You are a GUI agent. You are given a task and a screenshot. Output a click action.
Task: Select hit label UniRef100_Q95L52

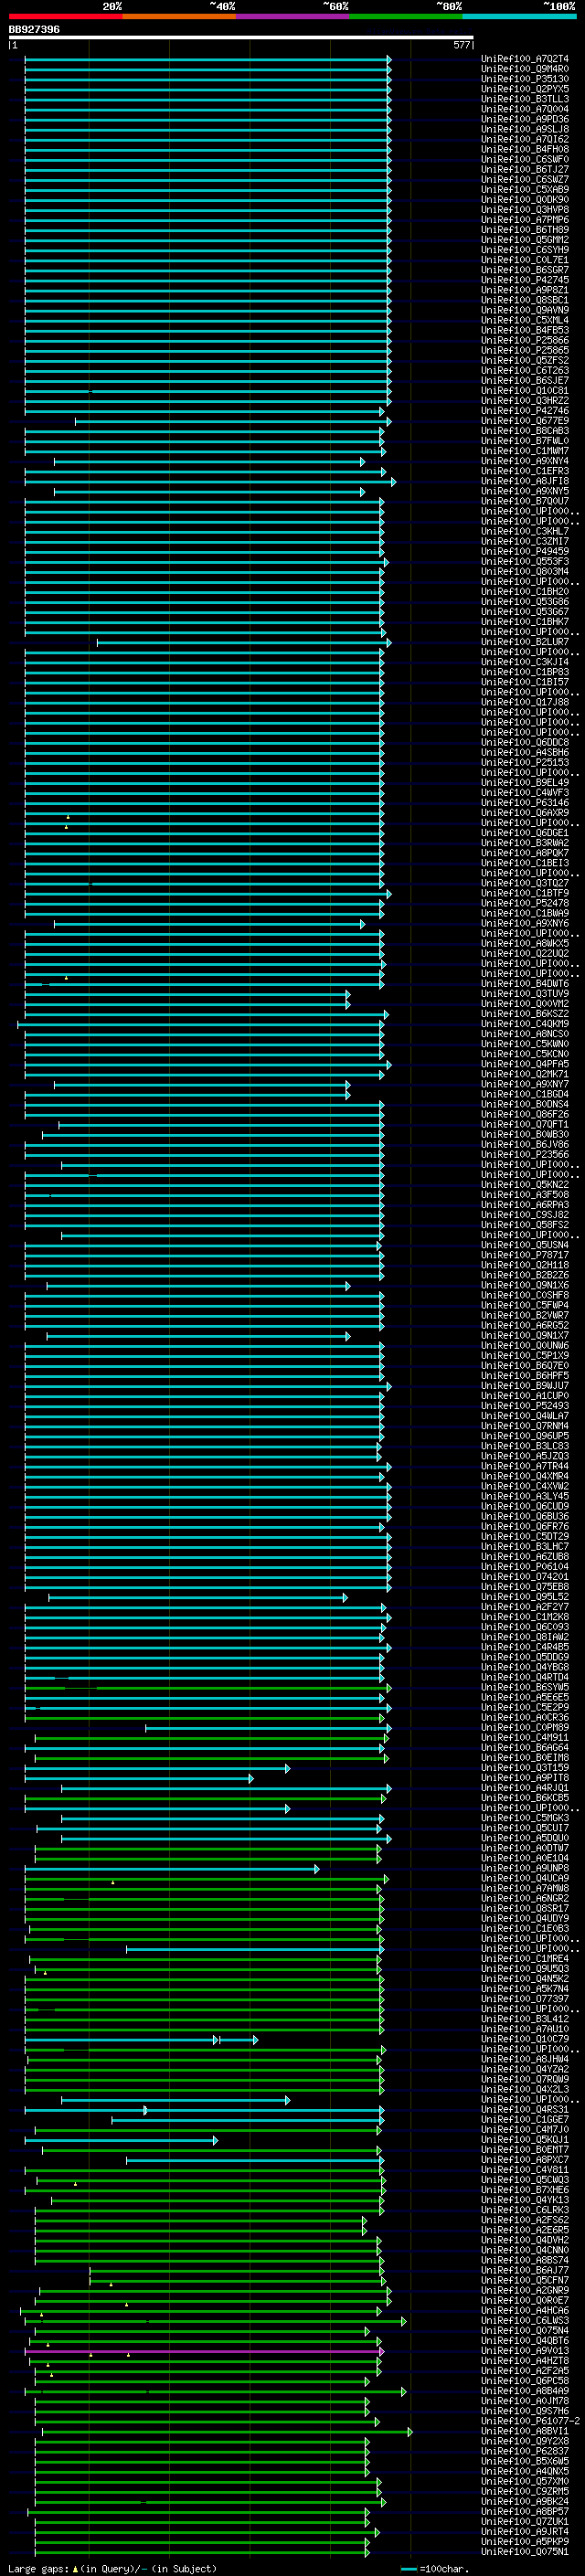pyautogui.click(x=525, y=1597)
